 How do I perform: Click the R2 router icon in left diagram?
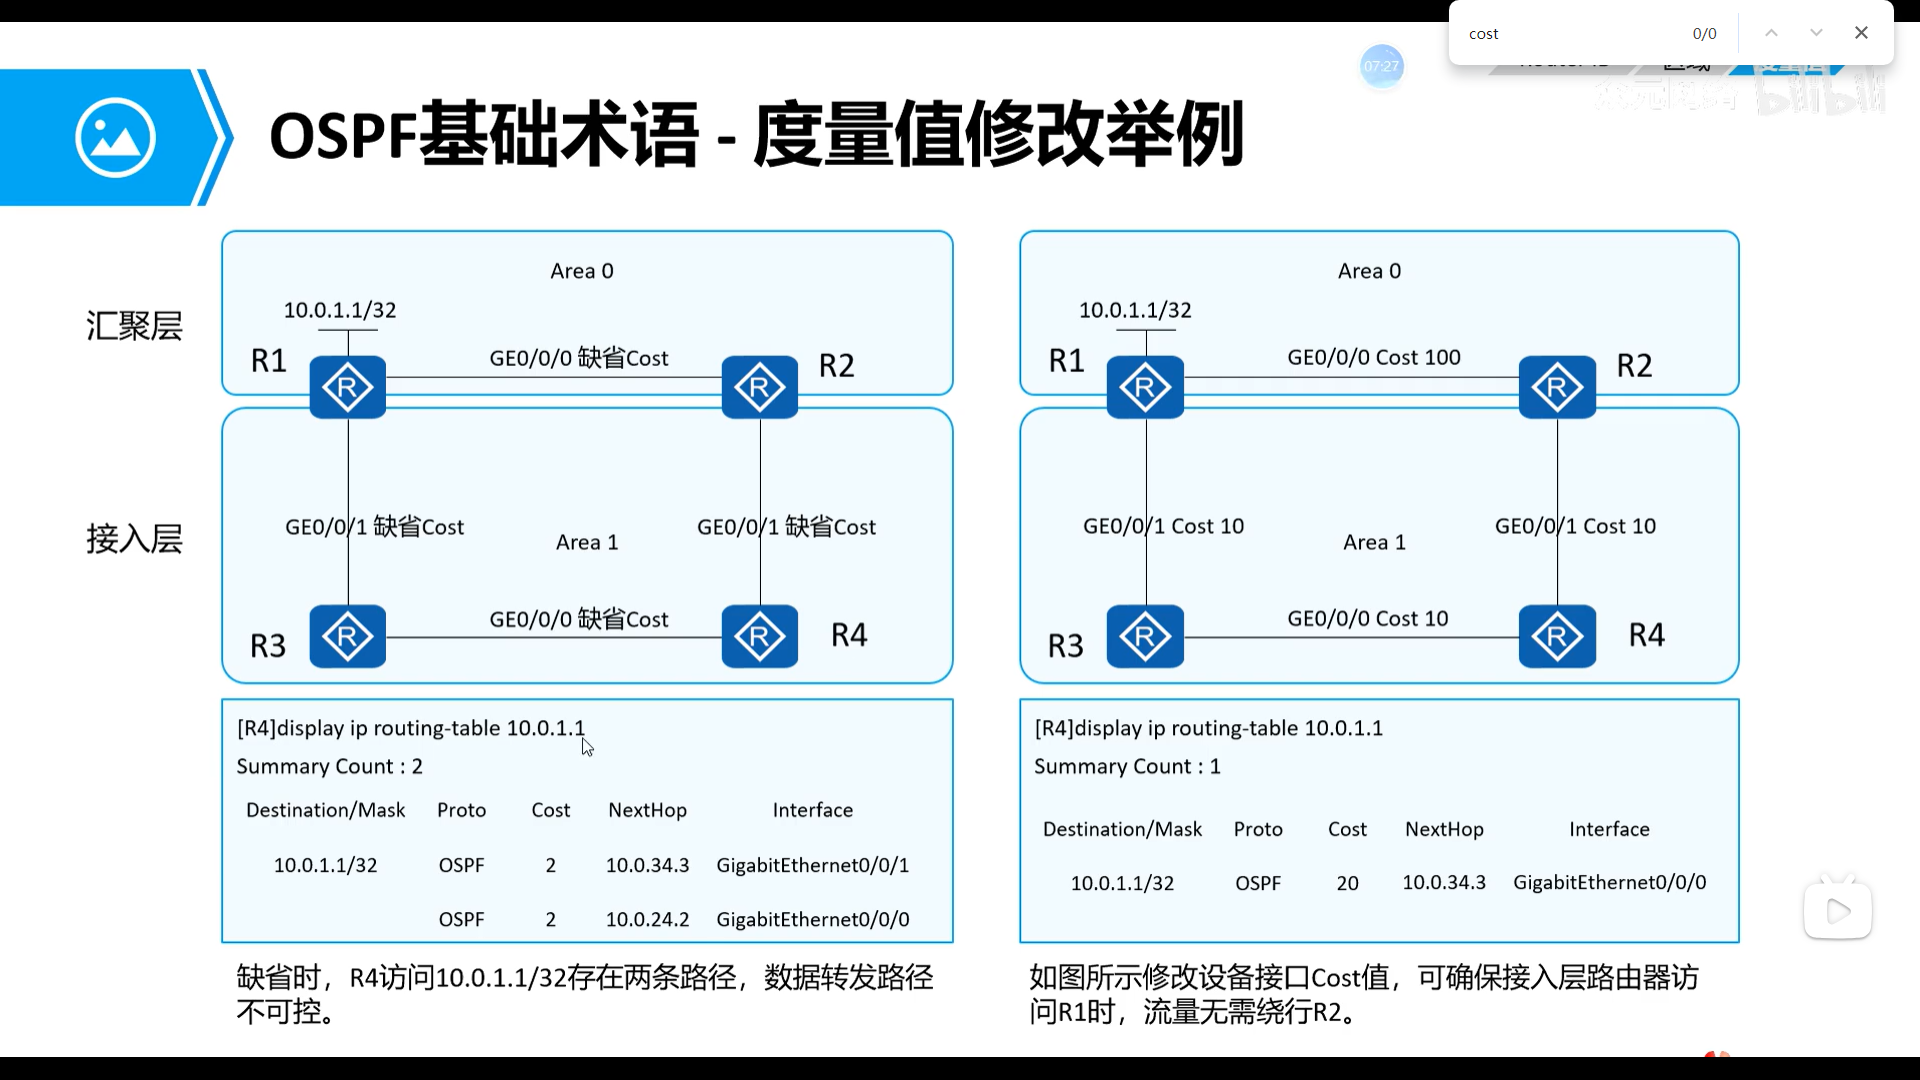click(x=760, y=387)
